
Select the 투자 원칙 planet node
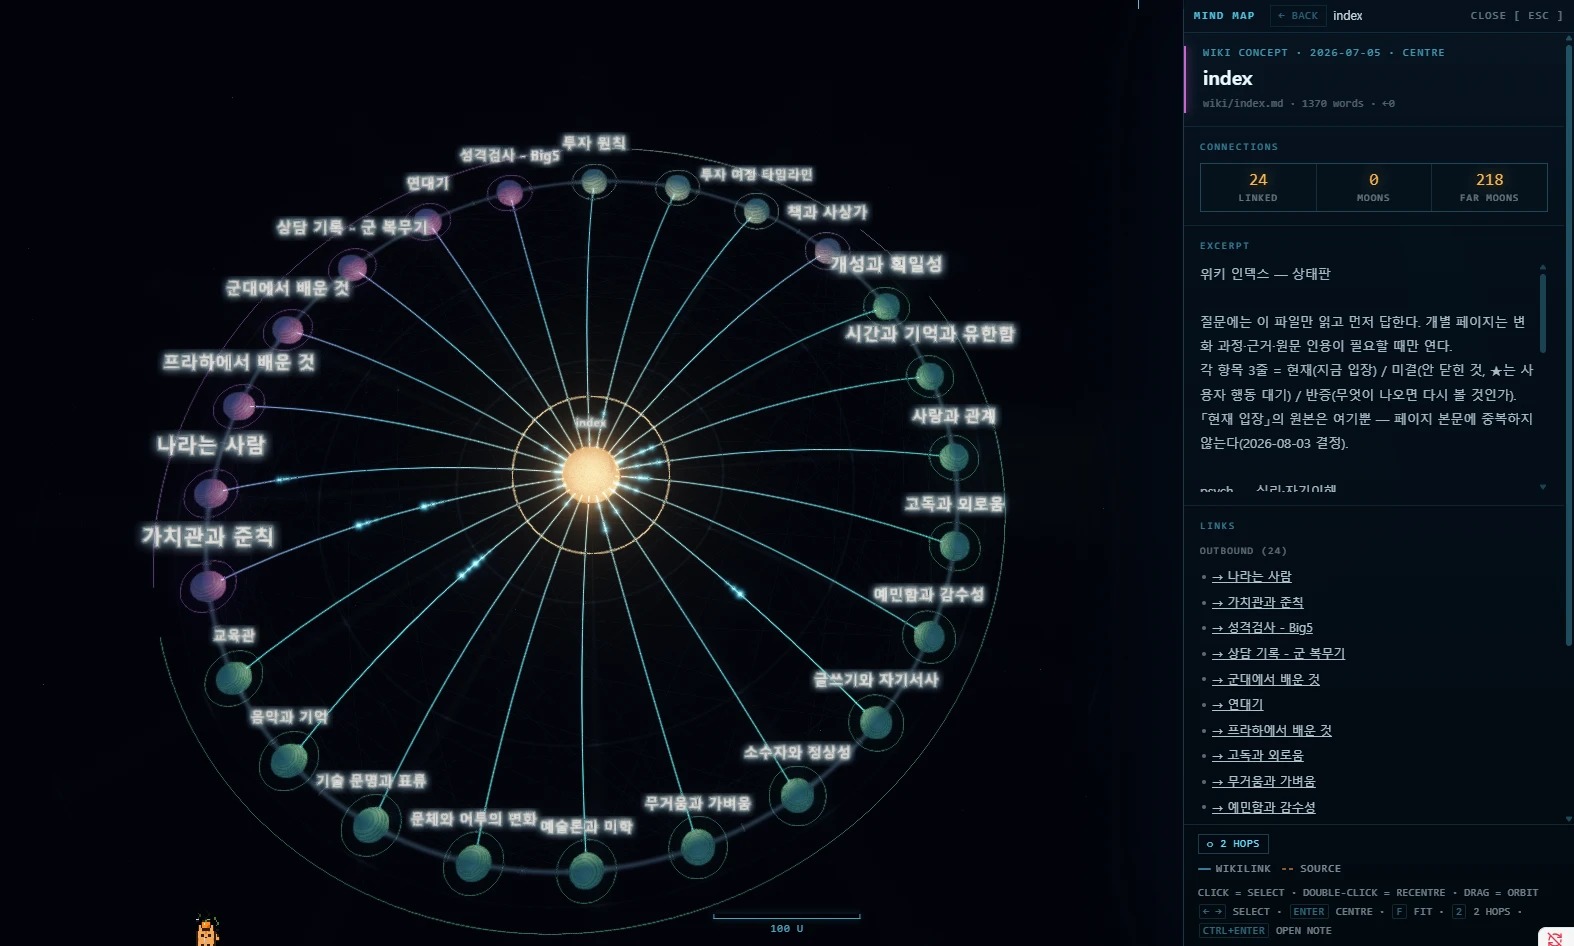click(594, 181)
